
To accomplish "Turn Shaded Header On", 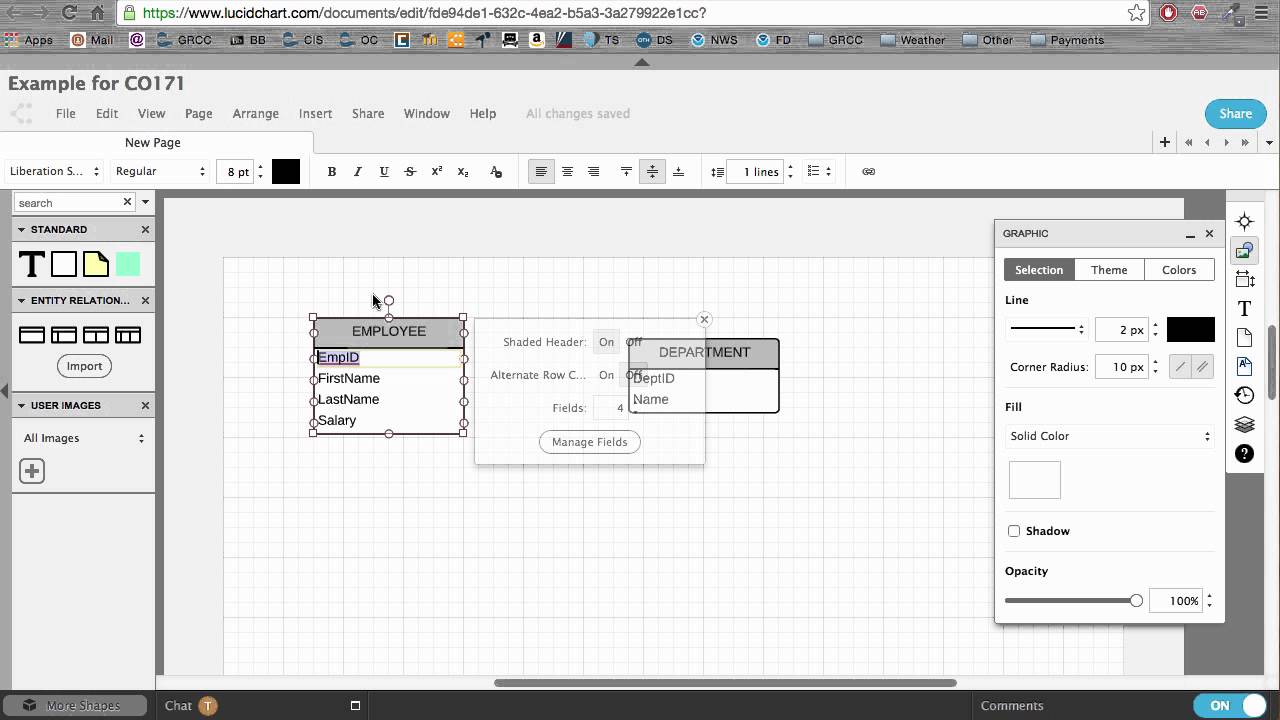I will click(x=606, y=342).
